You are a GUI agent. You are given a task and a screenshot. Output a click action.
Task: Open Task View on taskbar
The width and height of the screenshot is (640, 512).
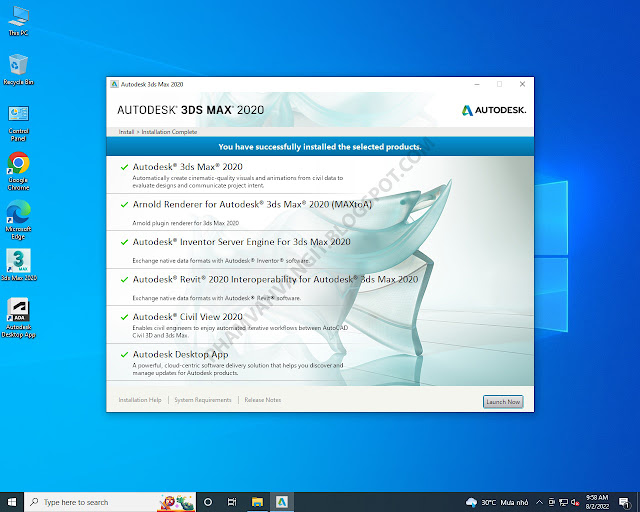tap(232, 502)
